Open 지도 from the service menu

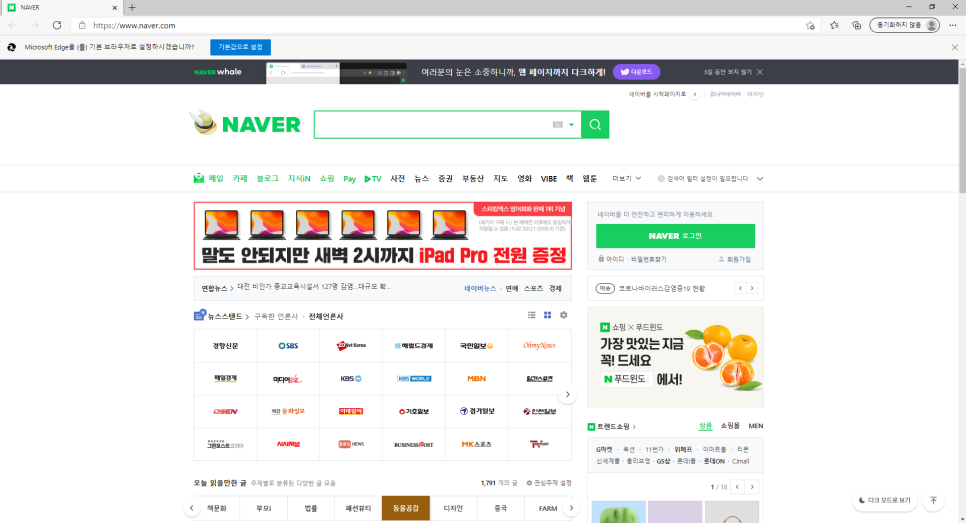(x=500, y=179)
